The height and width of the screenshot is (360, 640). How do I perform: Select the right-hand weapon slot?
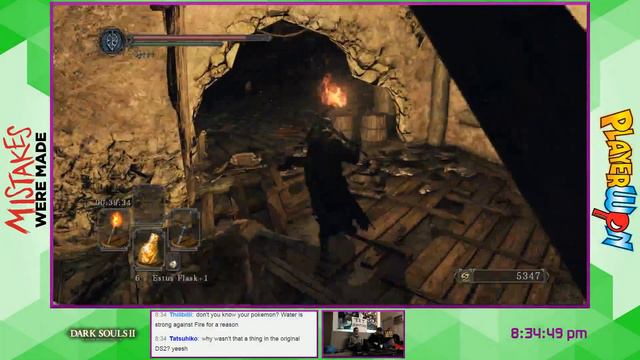tap(184, 229)
